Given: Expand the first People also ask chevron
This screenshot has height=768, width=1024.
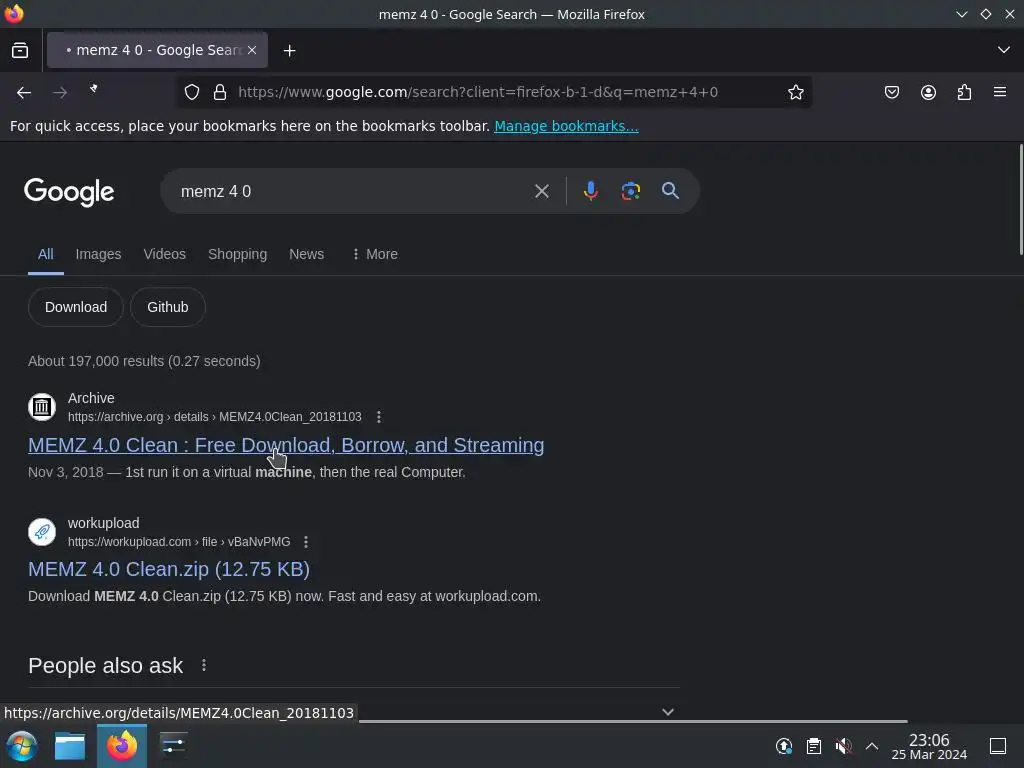Looking at the screenshot, I should tap(667, 712).
